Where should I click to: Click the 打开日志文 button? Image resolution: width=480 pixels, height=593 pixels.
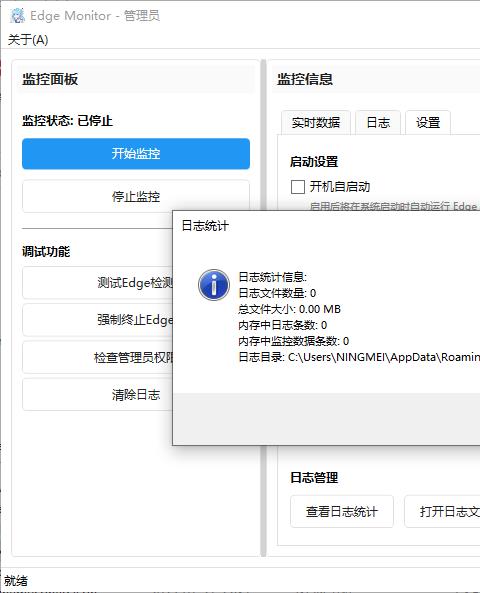point(443,512)
